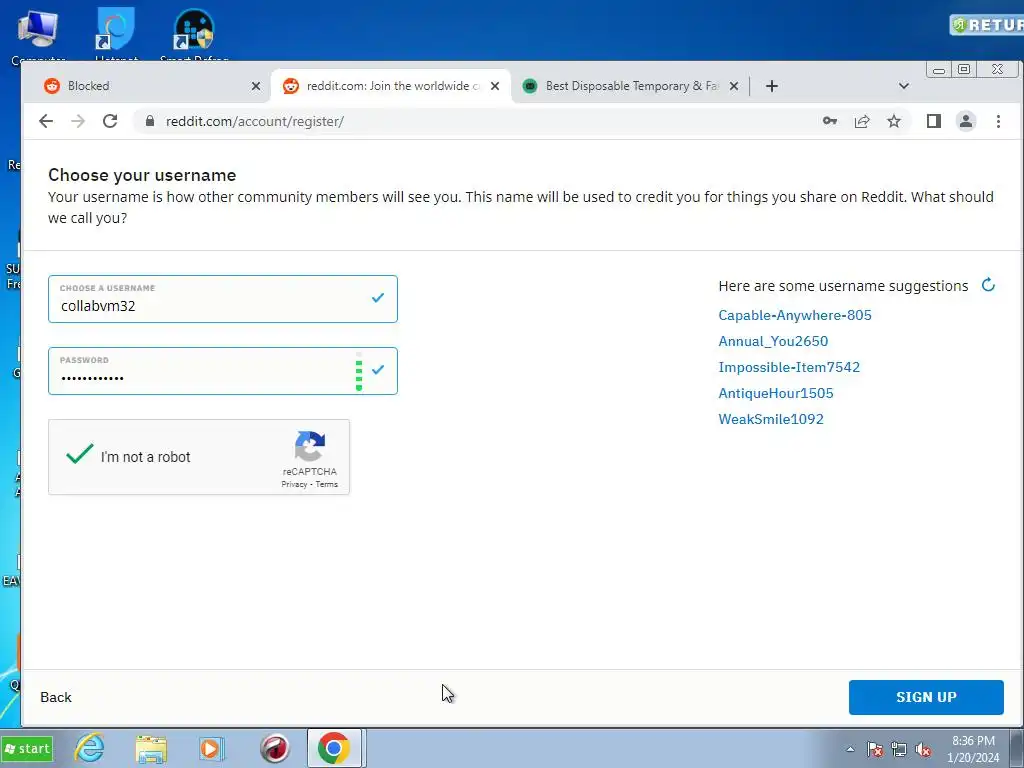Show hidden tray icons arrow

click(850, 749)
